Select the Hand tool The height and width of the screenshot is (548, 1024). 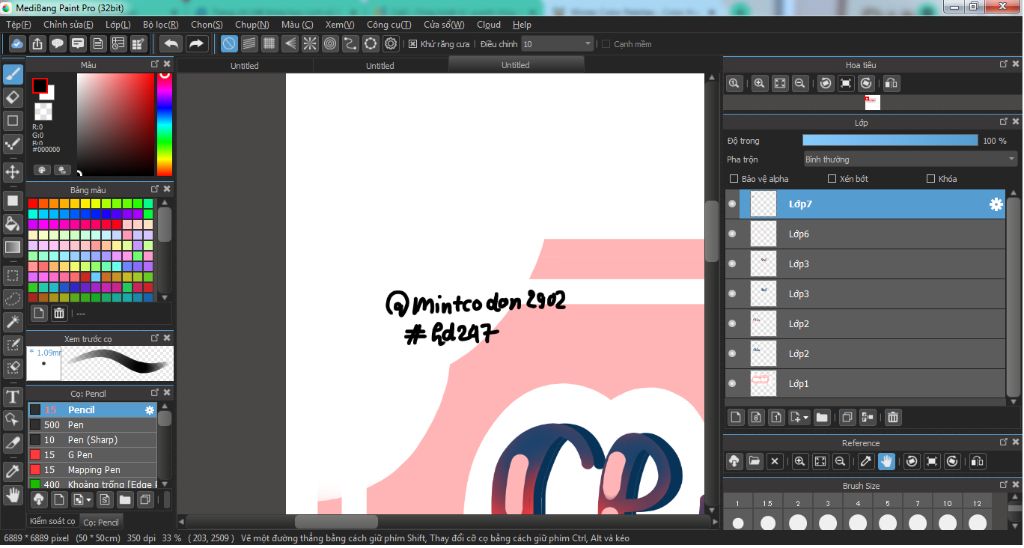coord(12,495)
